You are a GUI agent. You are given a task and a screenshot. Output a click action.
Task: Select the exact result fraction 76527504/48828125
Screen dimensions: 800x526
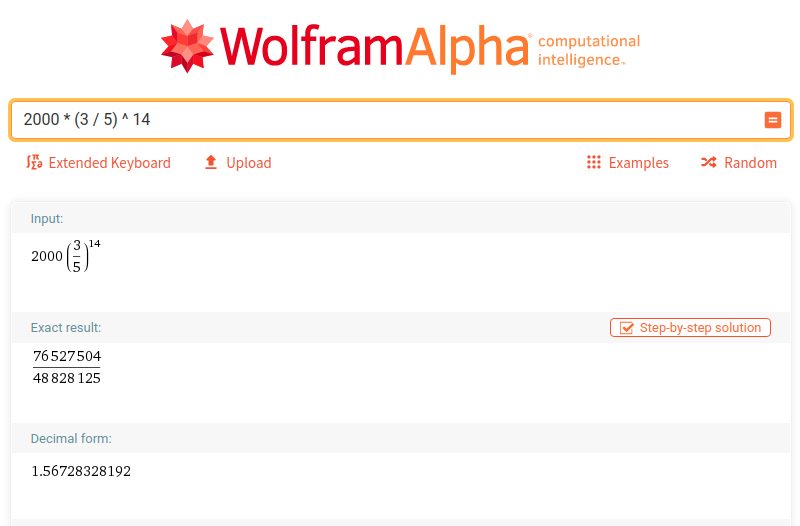tap(67, 367)
